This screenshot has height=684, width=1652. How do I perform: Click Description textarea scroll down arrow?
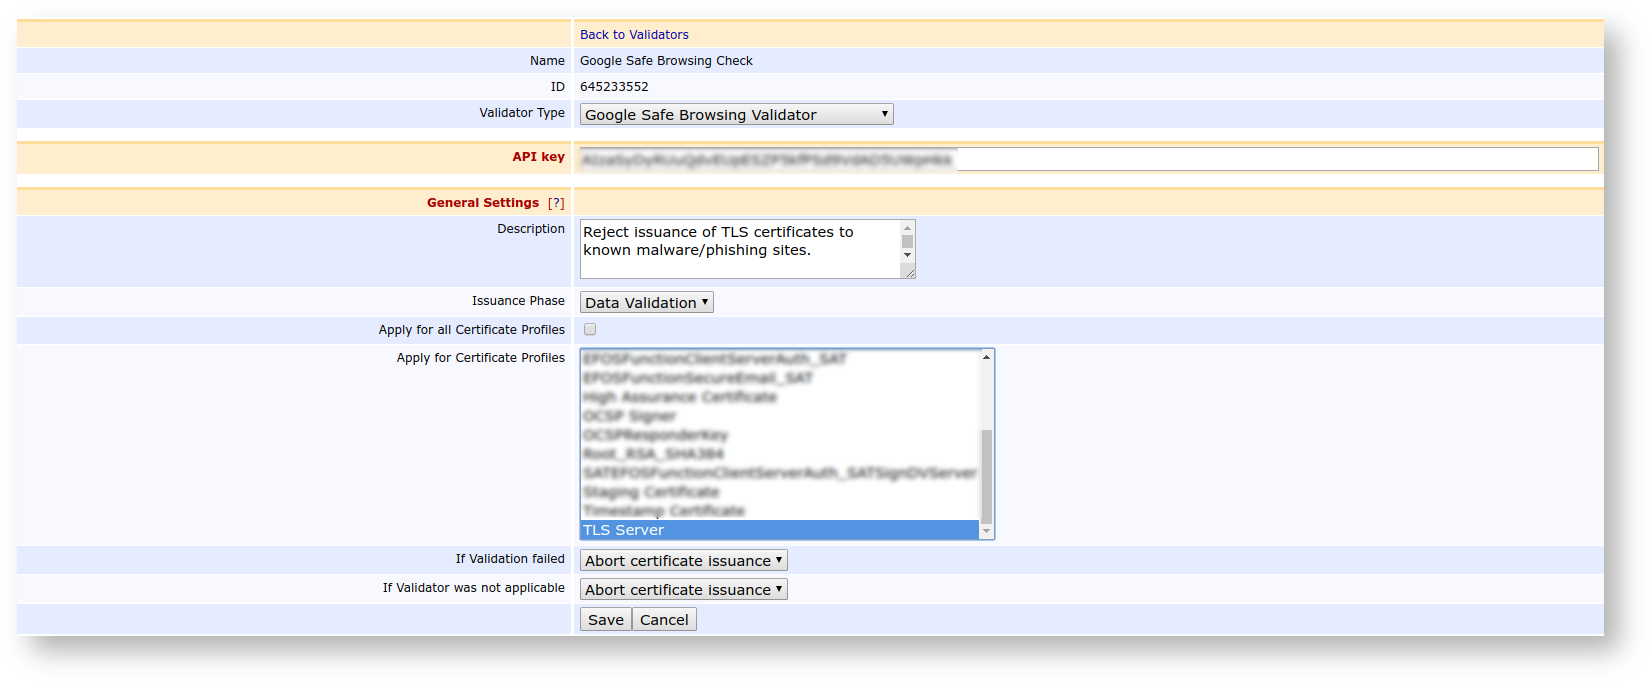pos(908,255)
